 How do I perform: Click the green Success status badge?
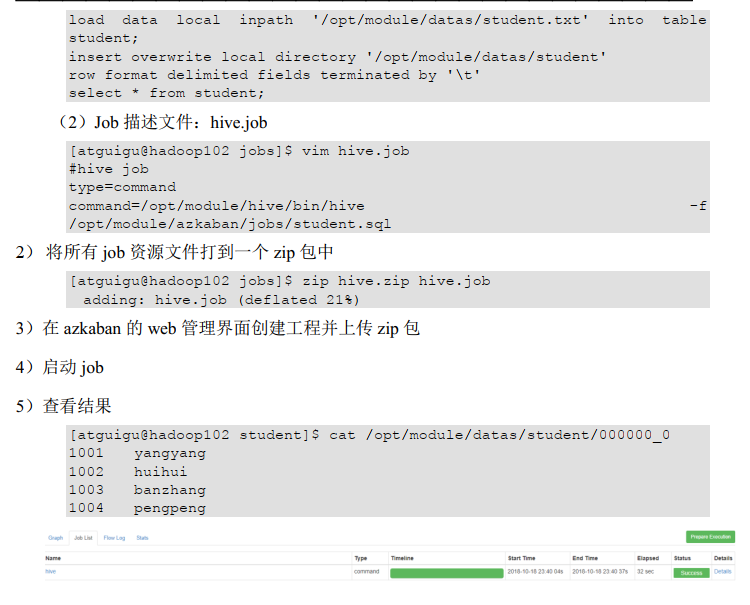(x=691, y=572)
